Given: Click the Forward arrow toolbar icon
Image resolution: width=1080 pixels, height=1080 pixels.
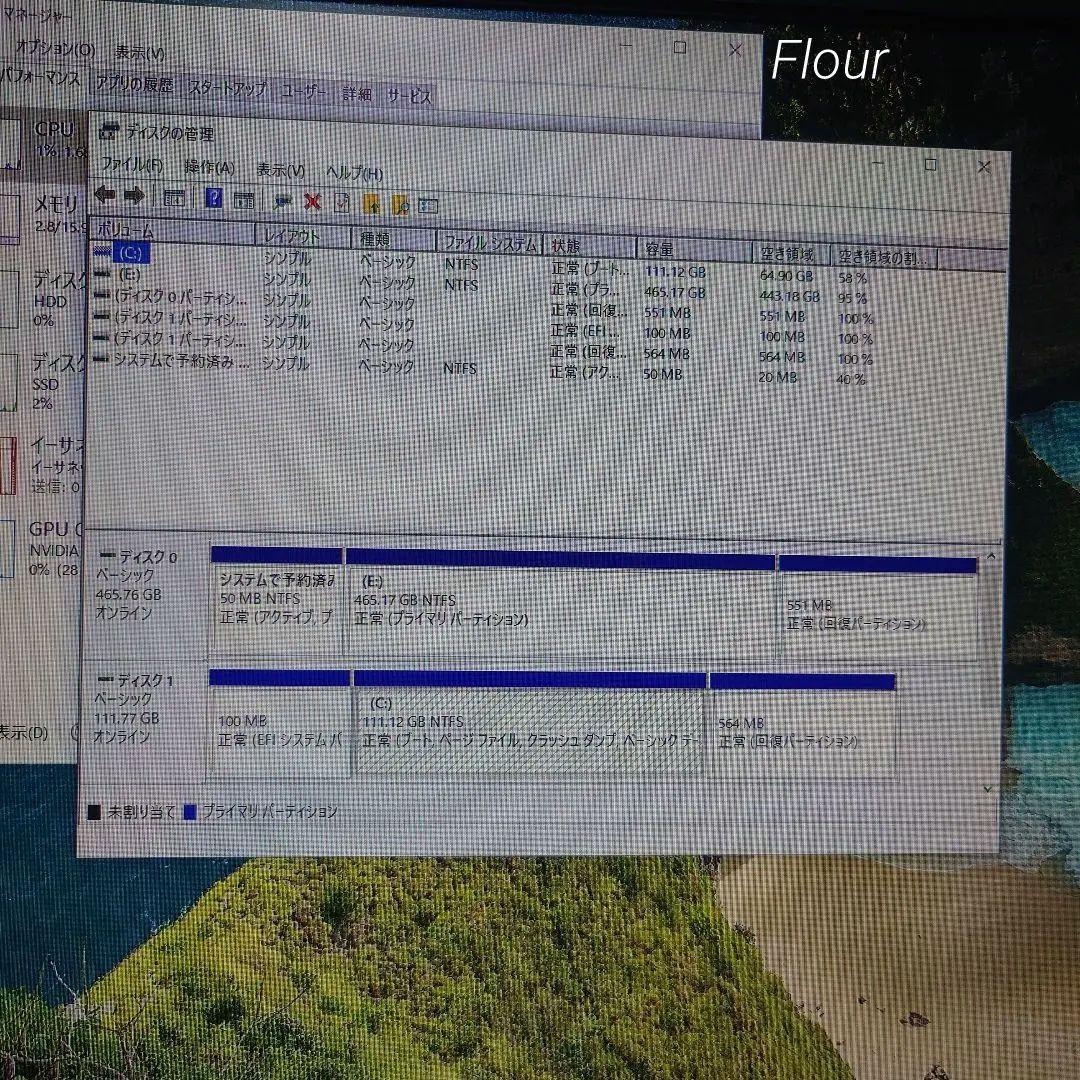Looking at the screenshot, I should click(x=133, y=200).
